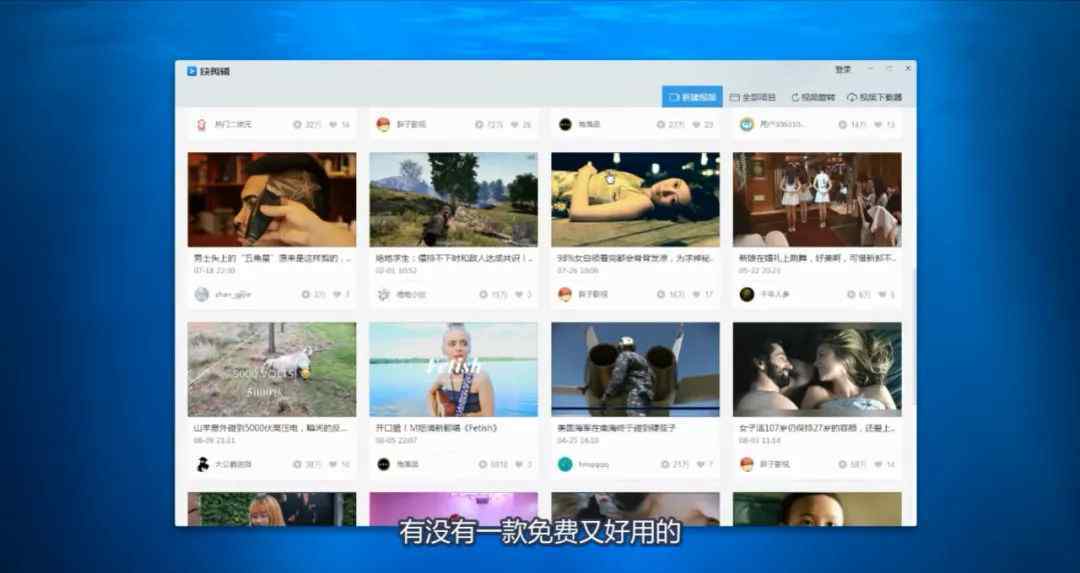The height and width of the screenshot is (573, 1080).
Task: Like the 107岁 video with heart icon
Action: click(x=878, y=464)
